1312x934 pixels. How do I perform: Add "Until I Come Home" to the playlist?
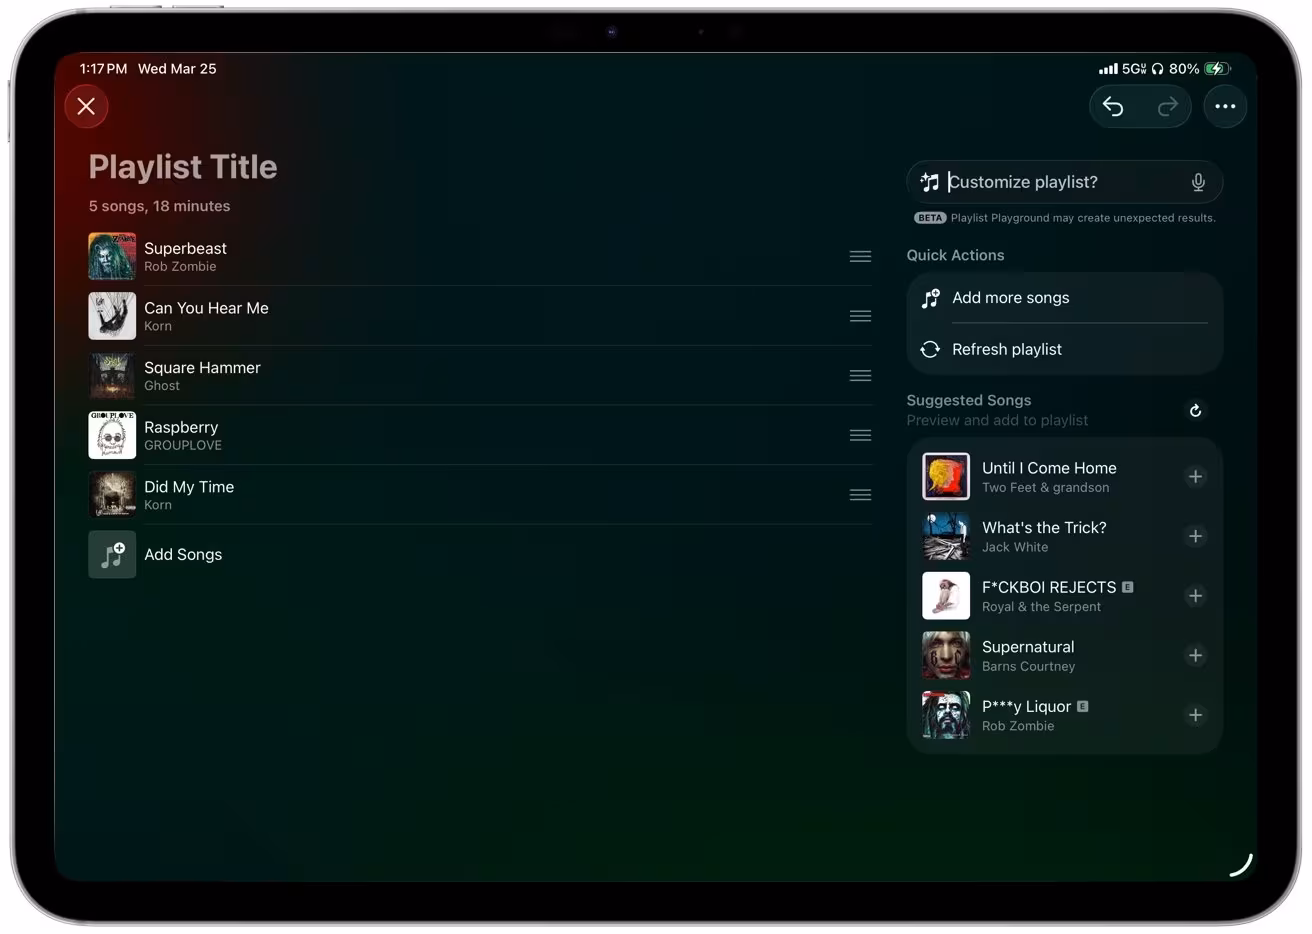coord(1196,477)
